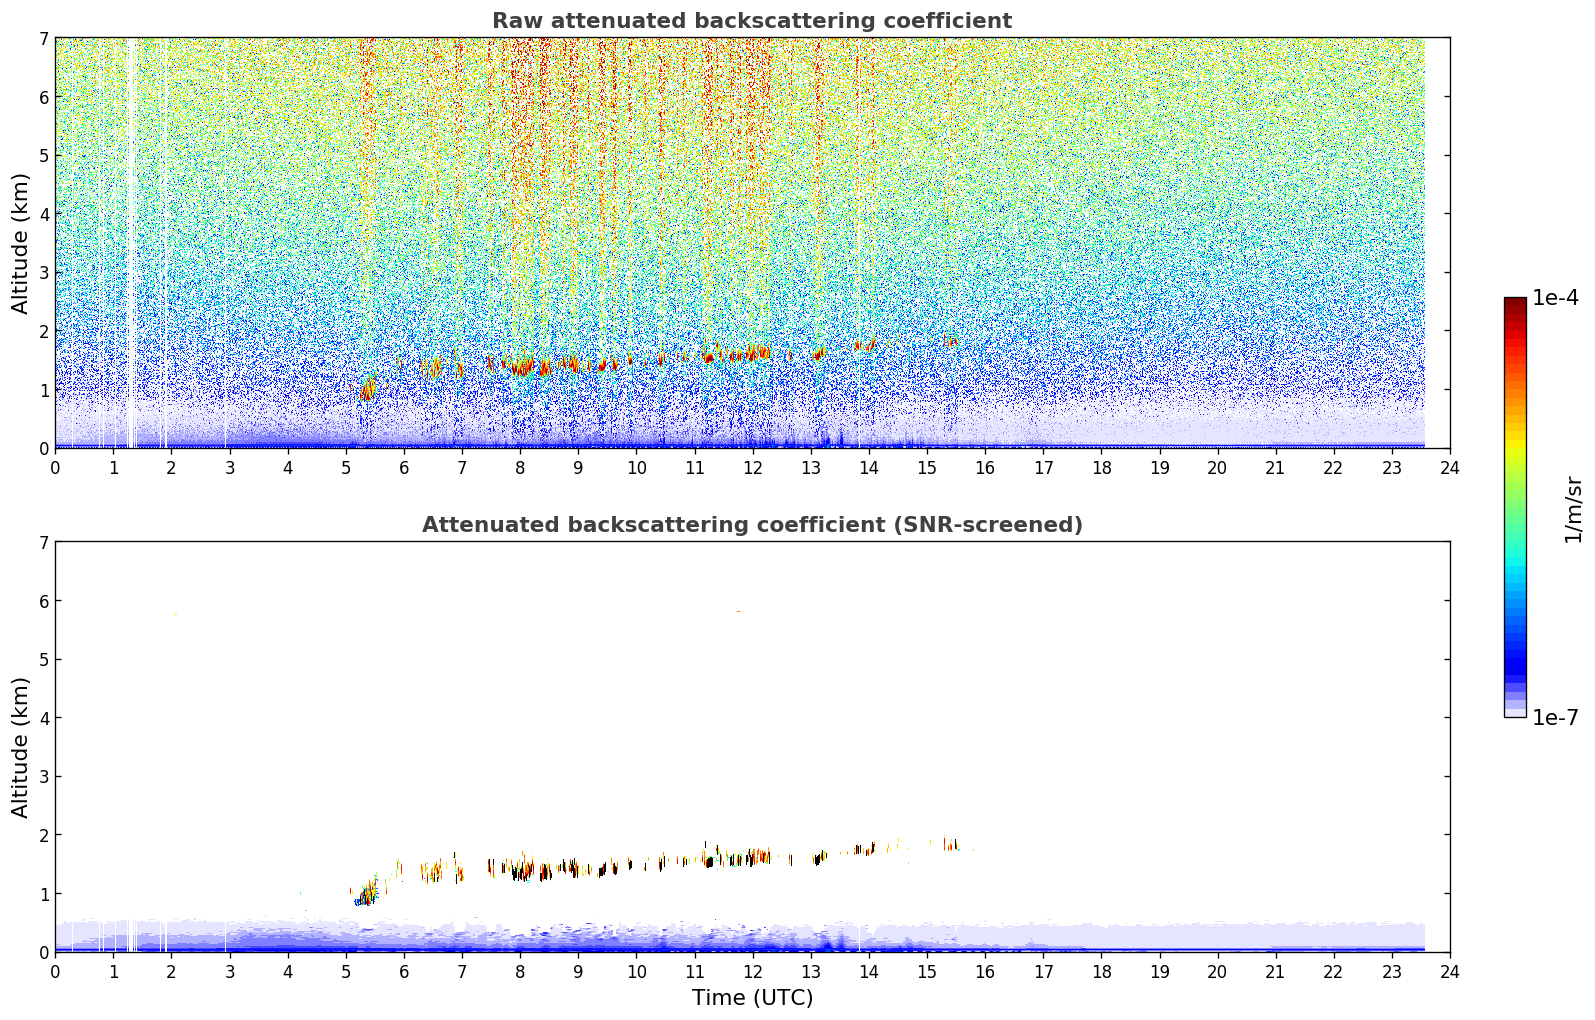
Task: Click hour 12 tick on bottom time axis
Action: [752, 971]
